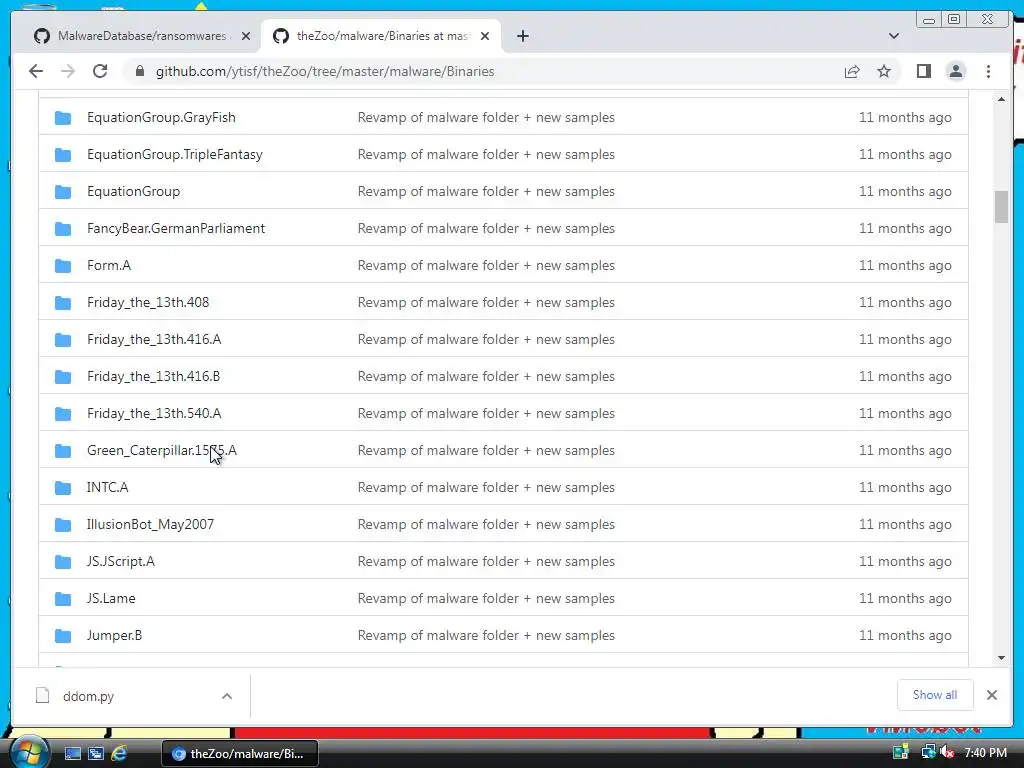
Task: Click the Jumper.B folder icon
Action: click(x=63, y=635)
